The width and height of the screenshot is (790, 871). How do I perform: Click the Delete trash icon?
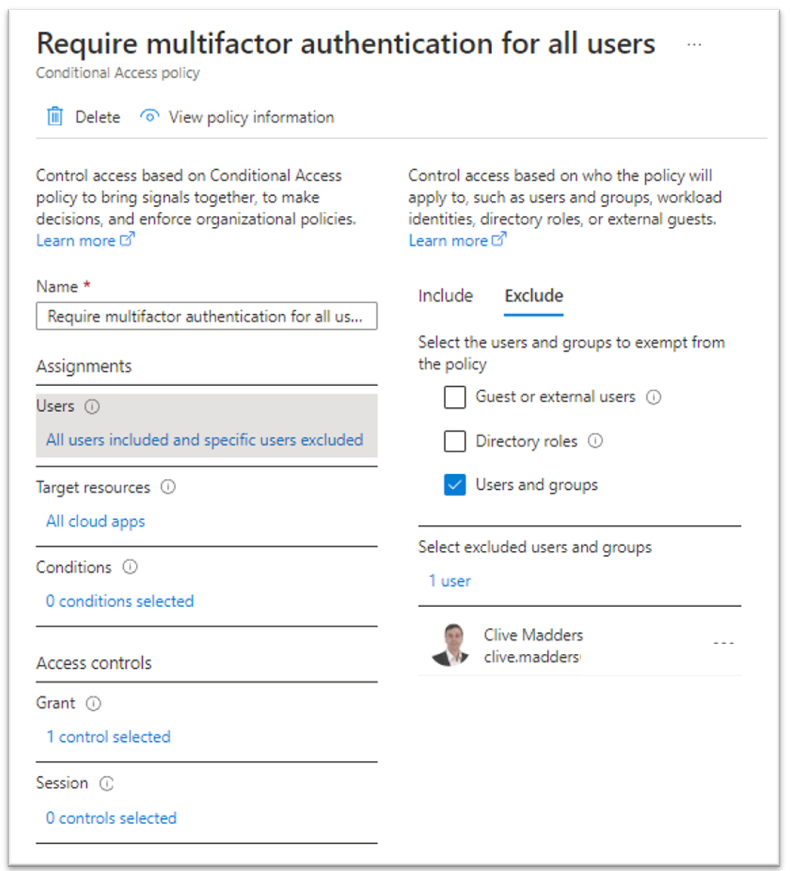(x=55, y=116)
